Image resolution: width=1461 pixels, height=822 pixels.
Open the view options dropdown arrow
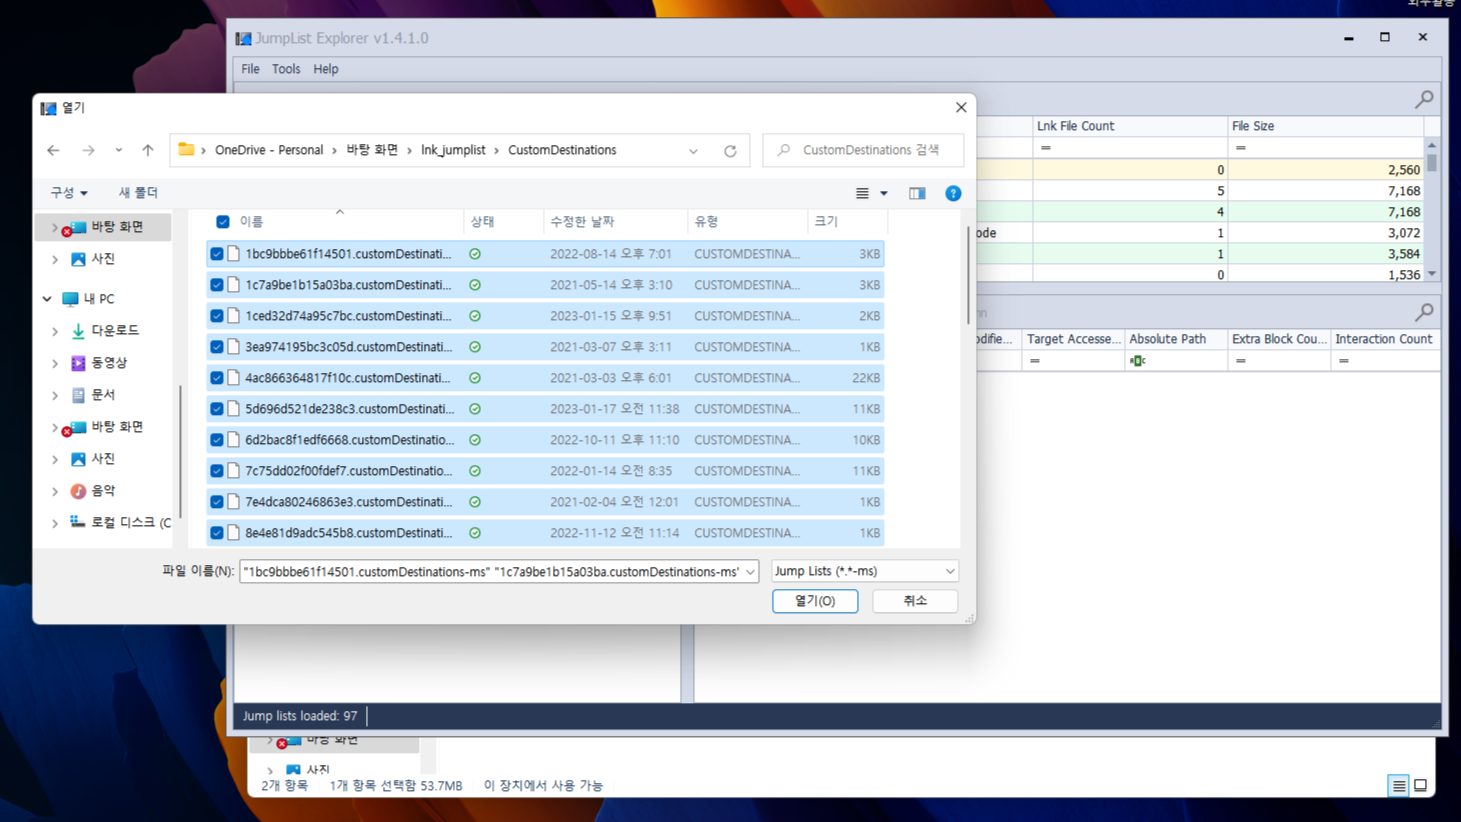pos(884,193)
